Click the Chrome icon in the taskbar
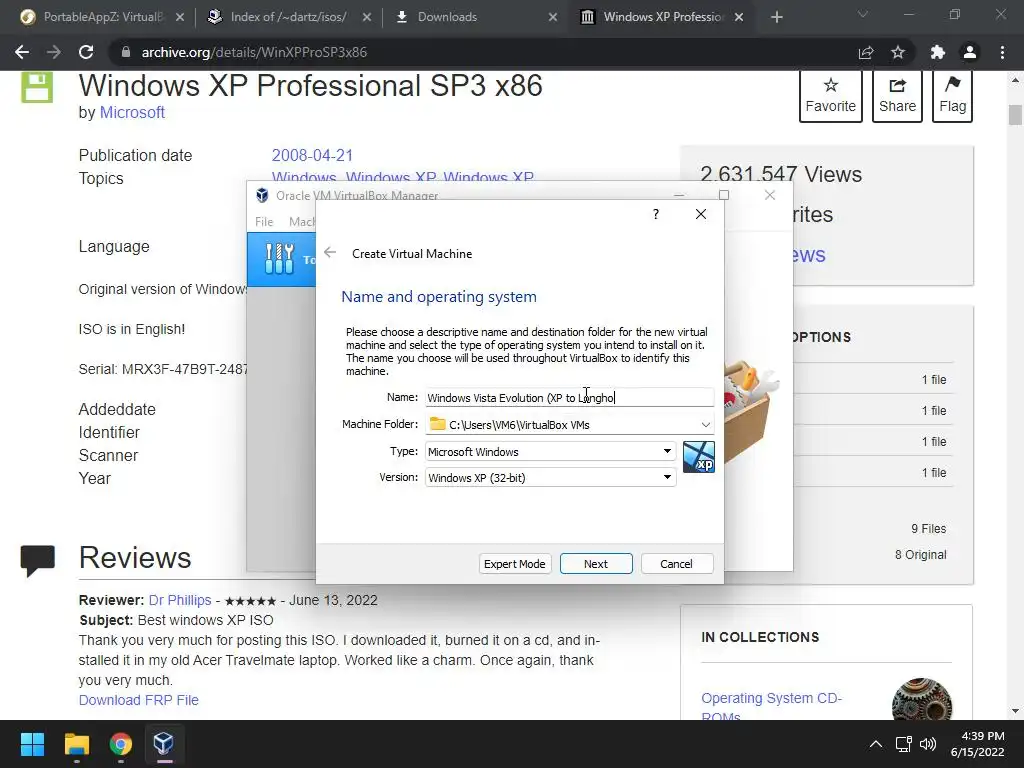1024x768 pixels. click(x=120, y=744)
